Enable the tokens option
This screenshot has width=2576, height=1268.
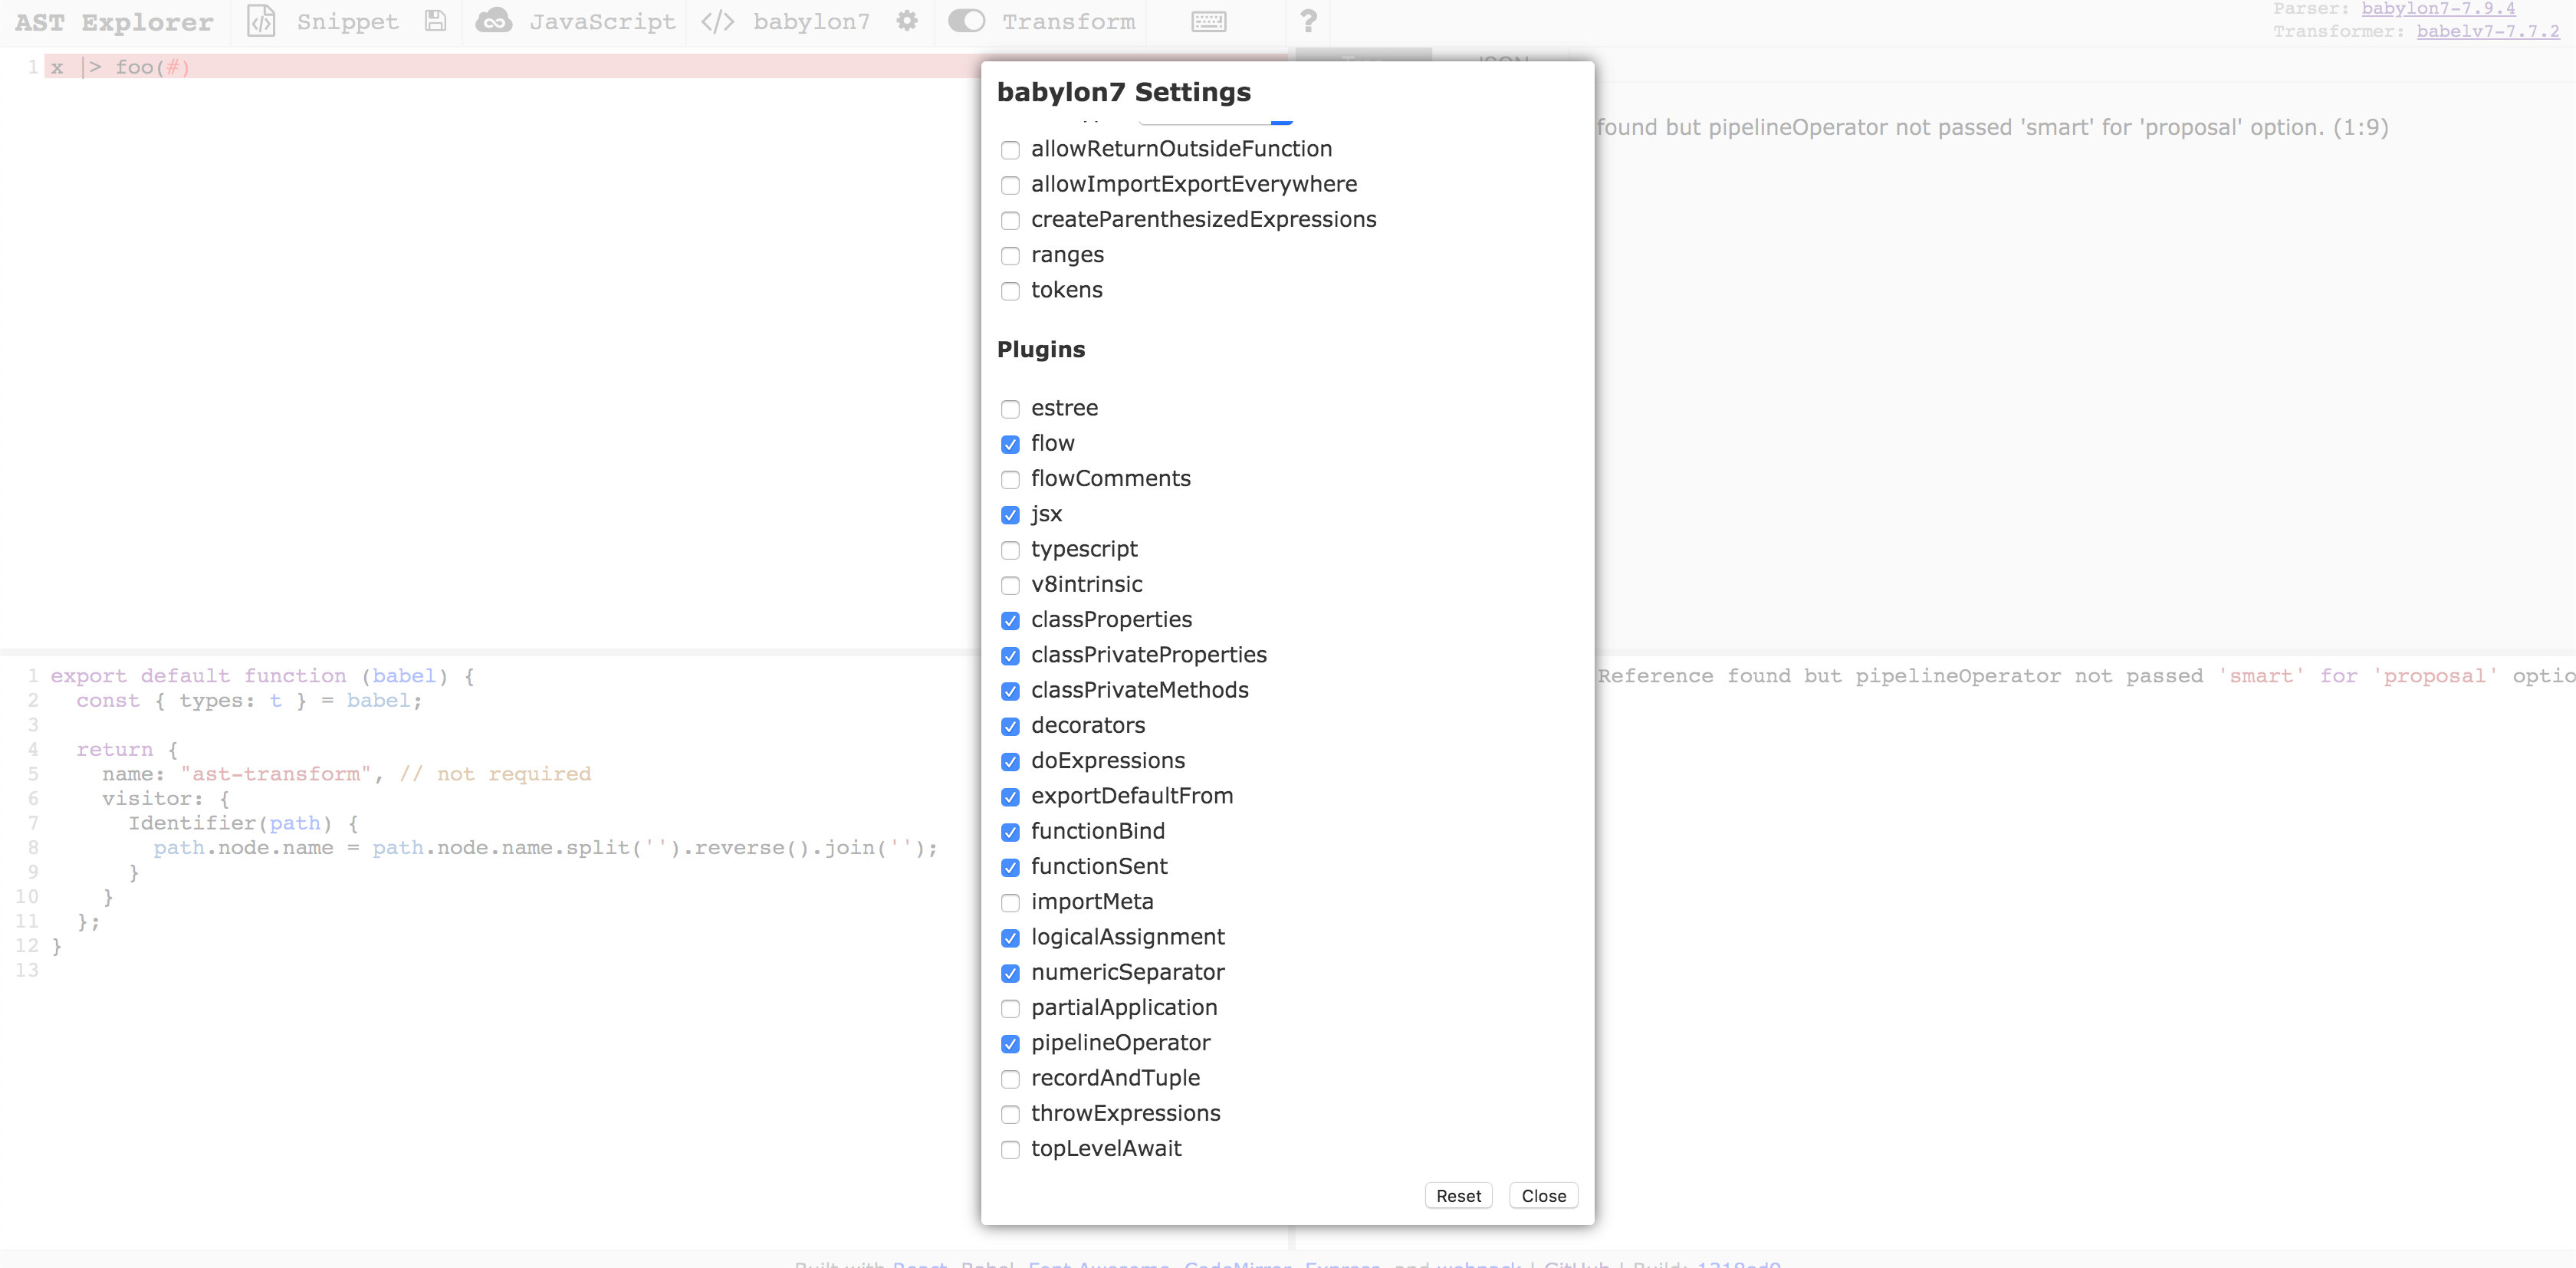(x=1010, y=291)
